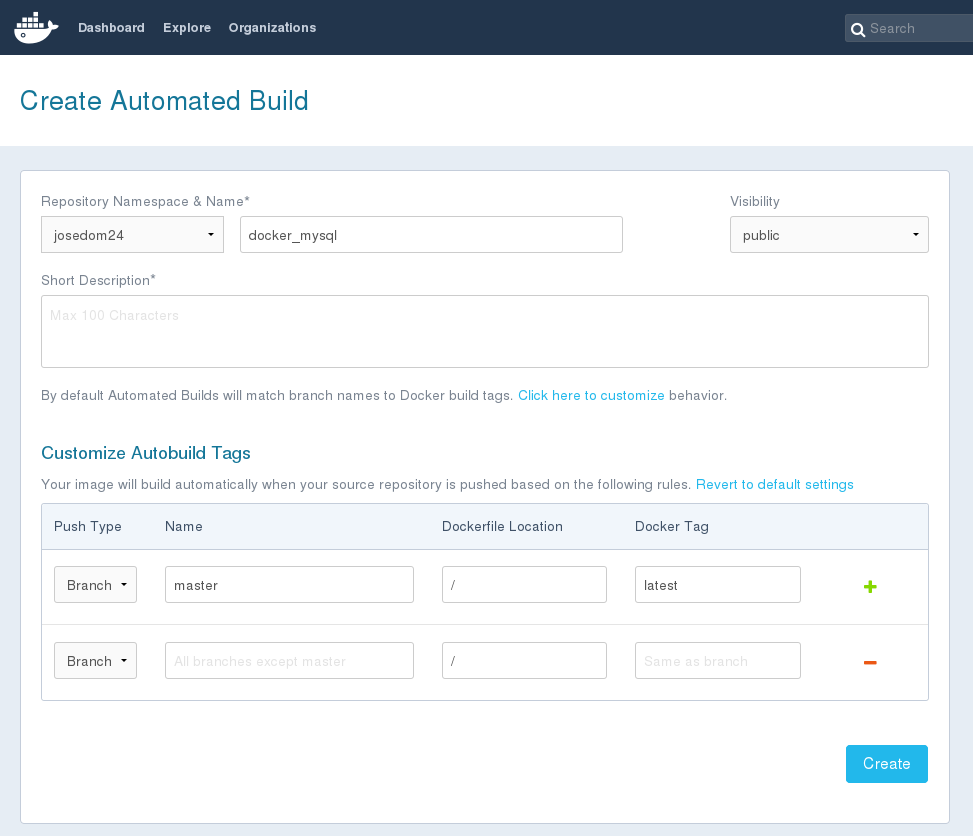The width and height of the screenshot is (973, 836).
Task: Open Push Type dropdown in second row
Action: click(95, 661)
